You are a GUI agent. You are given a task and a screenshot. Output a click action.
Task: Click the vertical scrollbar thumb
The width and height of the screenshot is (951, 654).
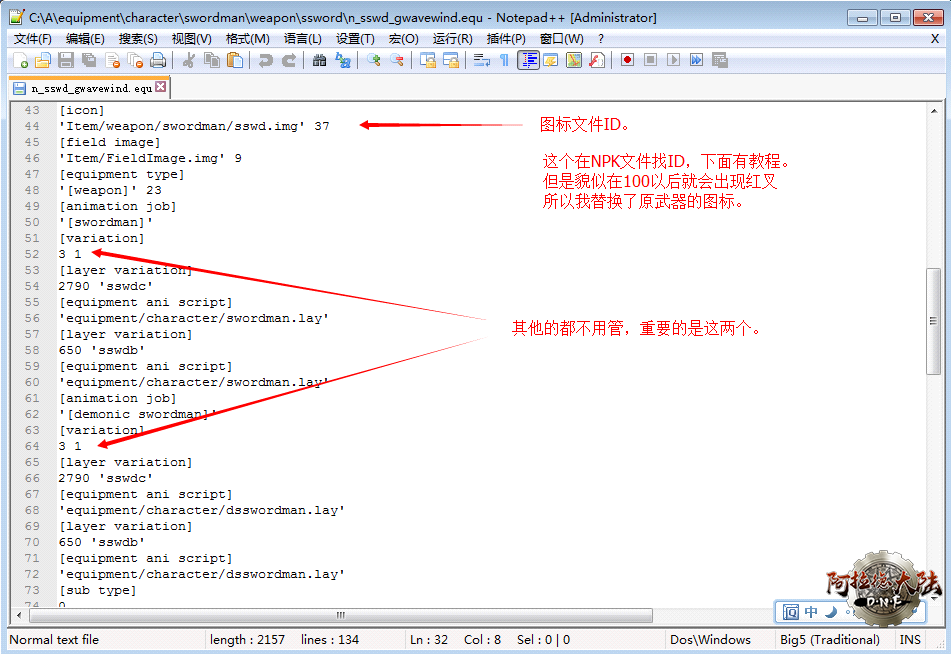coord(934,320)
